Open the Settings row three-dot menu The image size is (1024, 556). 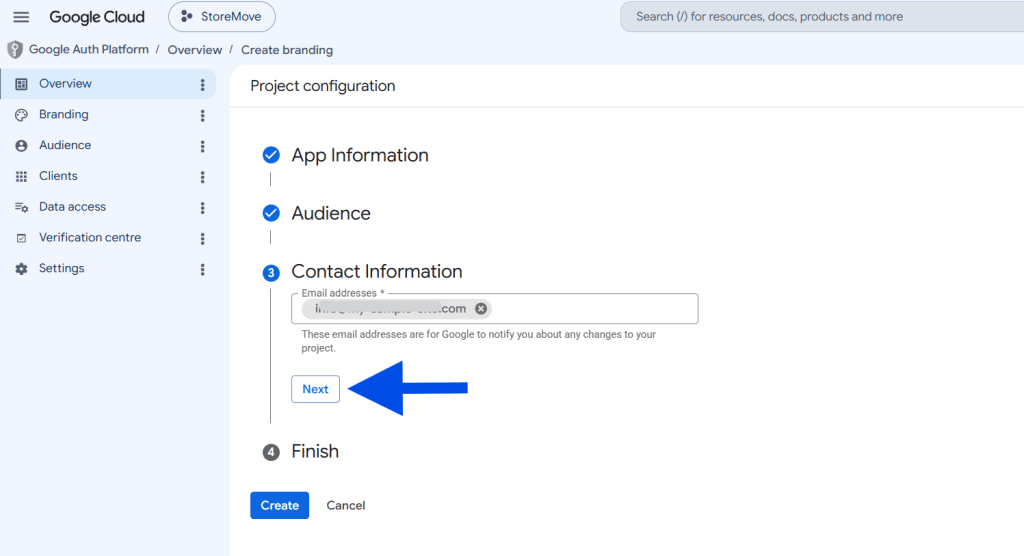[202, 269]
